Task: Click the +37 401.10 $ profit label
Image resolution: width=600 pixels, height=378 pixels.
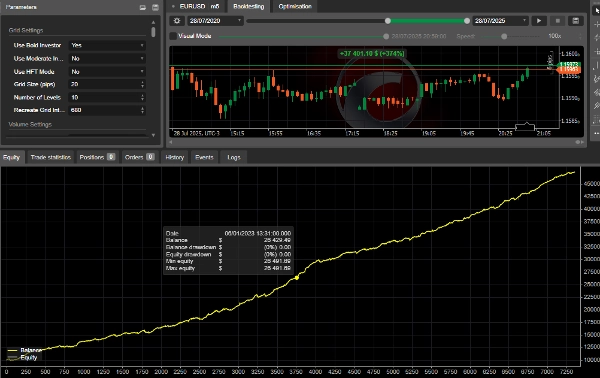Action: pyautogui.click(x=372, y=54)
